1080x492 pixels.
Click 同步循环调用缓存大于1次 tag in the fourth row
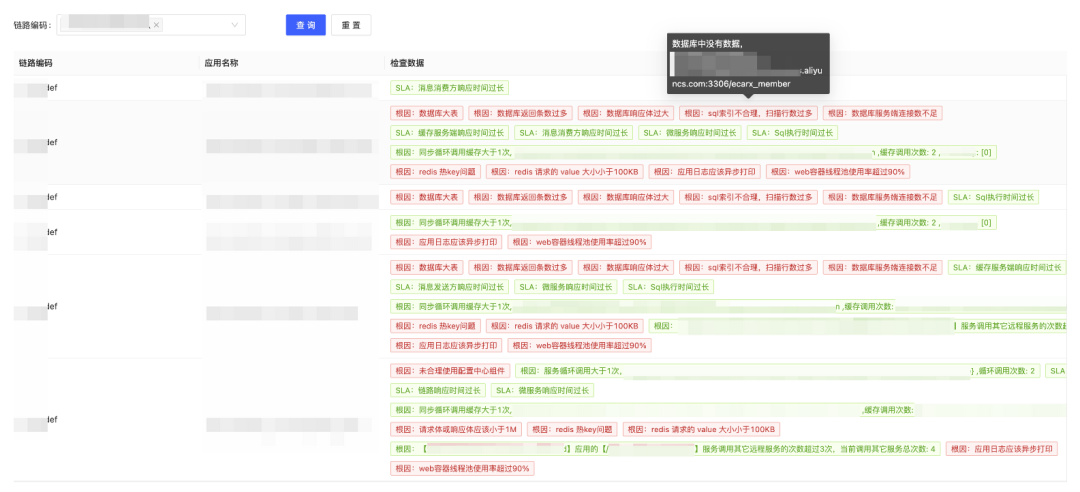point(693,223)
